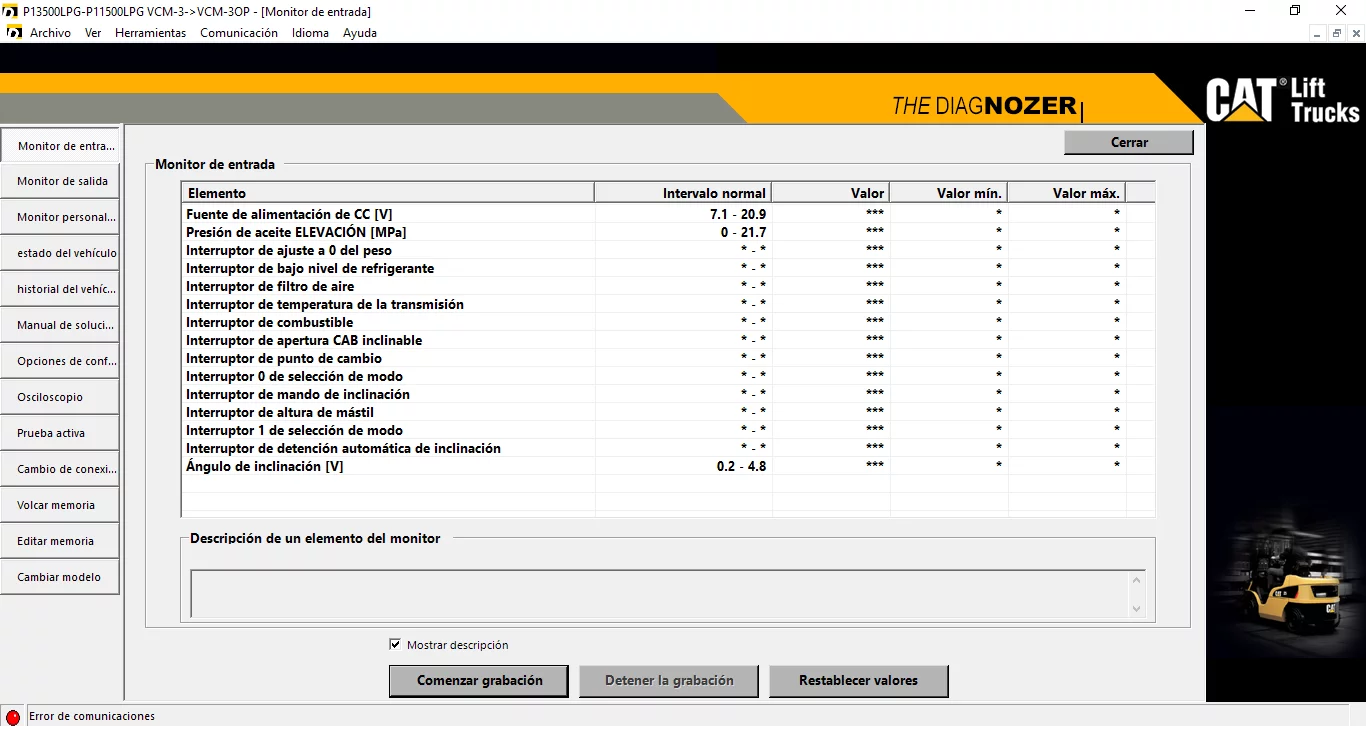Image resolution: width=1368 pixels, height=736 pixels.
Task: Open the Idioma menu
Action: click(310, 32)
